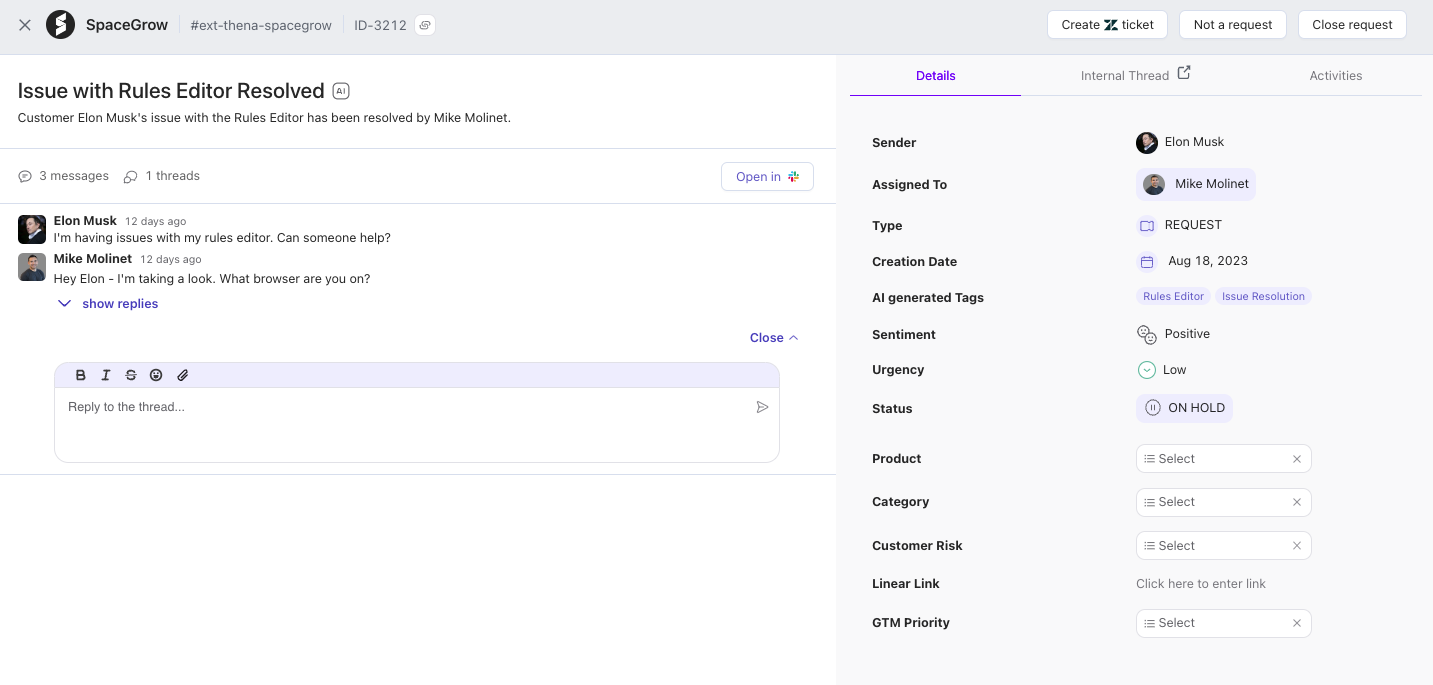
Task: Clear the Category select field
Action: pyautogui.click(x=1297, y=502)
